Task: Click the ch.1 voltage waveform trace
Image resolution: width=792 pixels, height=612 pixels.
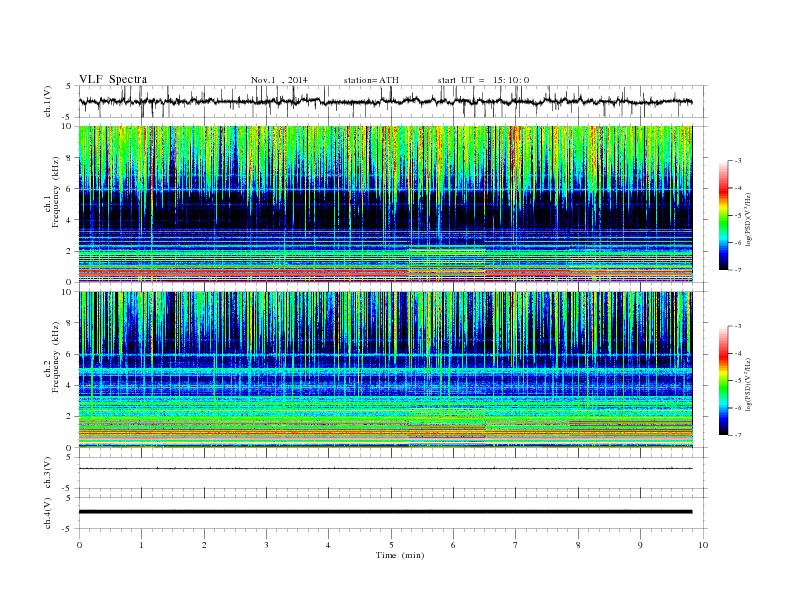Action: pos(385,101)
